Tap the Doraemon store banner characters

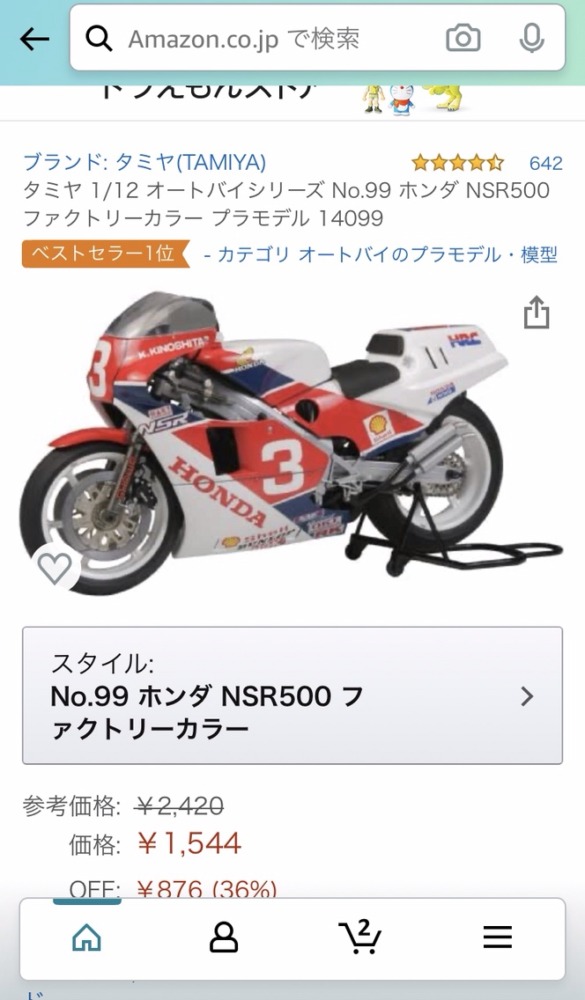(413, 100)
